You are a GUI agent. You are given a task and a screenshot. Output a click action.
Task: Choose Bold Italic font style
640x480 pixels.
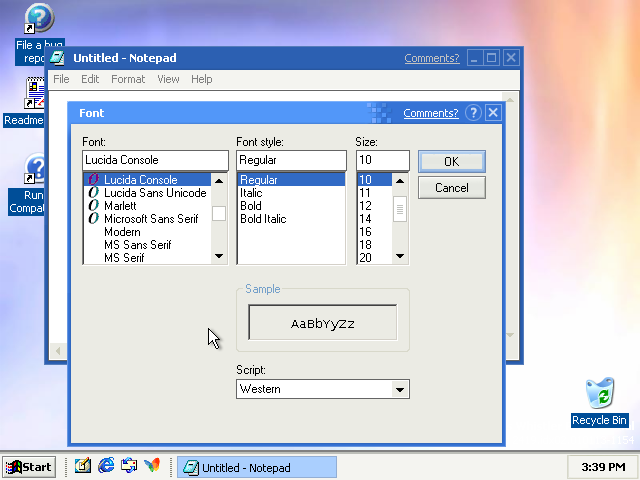click(291, 219)
